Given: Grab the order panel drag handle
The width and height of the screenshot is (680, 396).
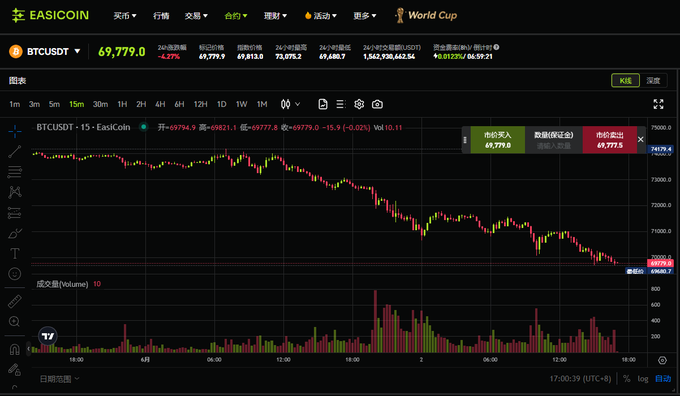Looking at the screenshot, I should tap(465, 140).
